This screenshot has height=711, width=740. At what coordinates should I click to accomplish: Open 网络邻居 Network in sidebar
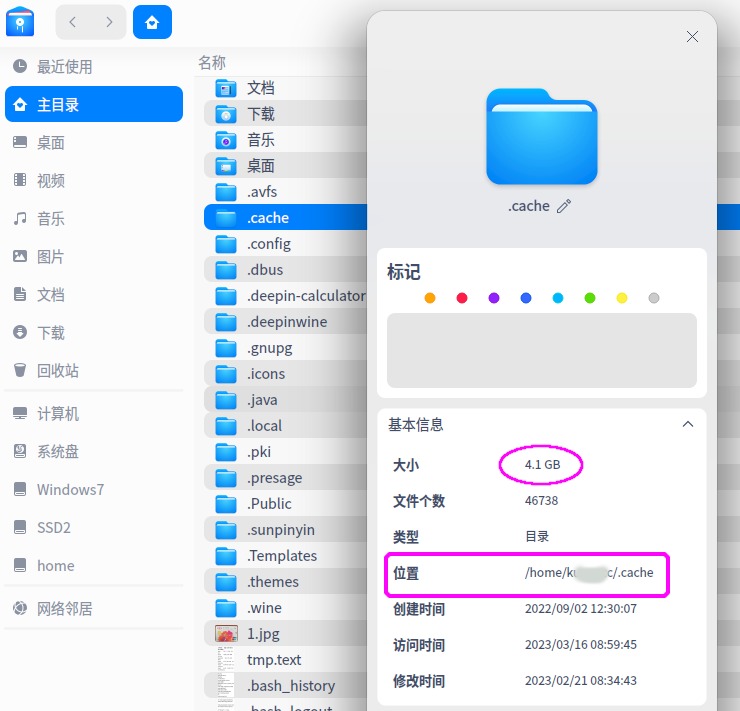click(x=94, y=608)
